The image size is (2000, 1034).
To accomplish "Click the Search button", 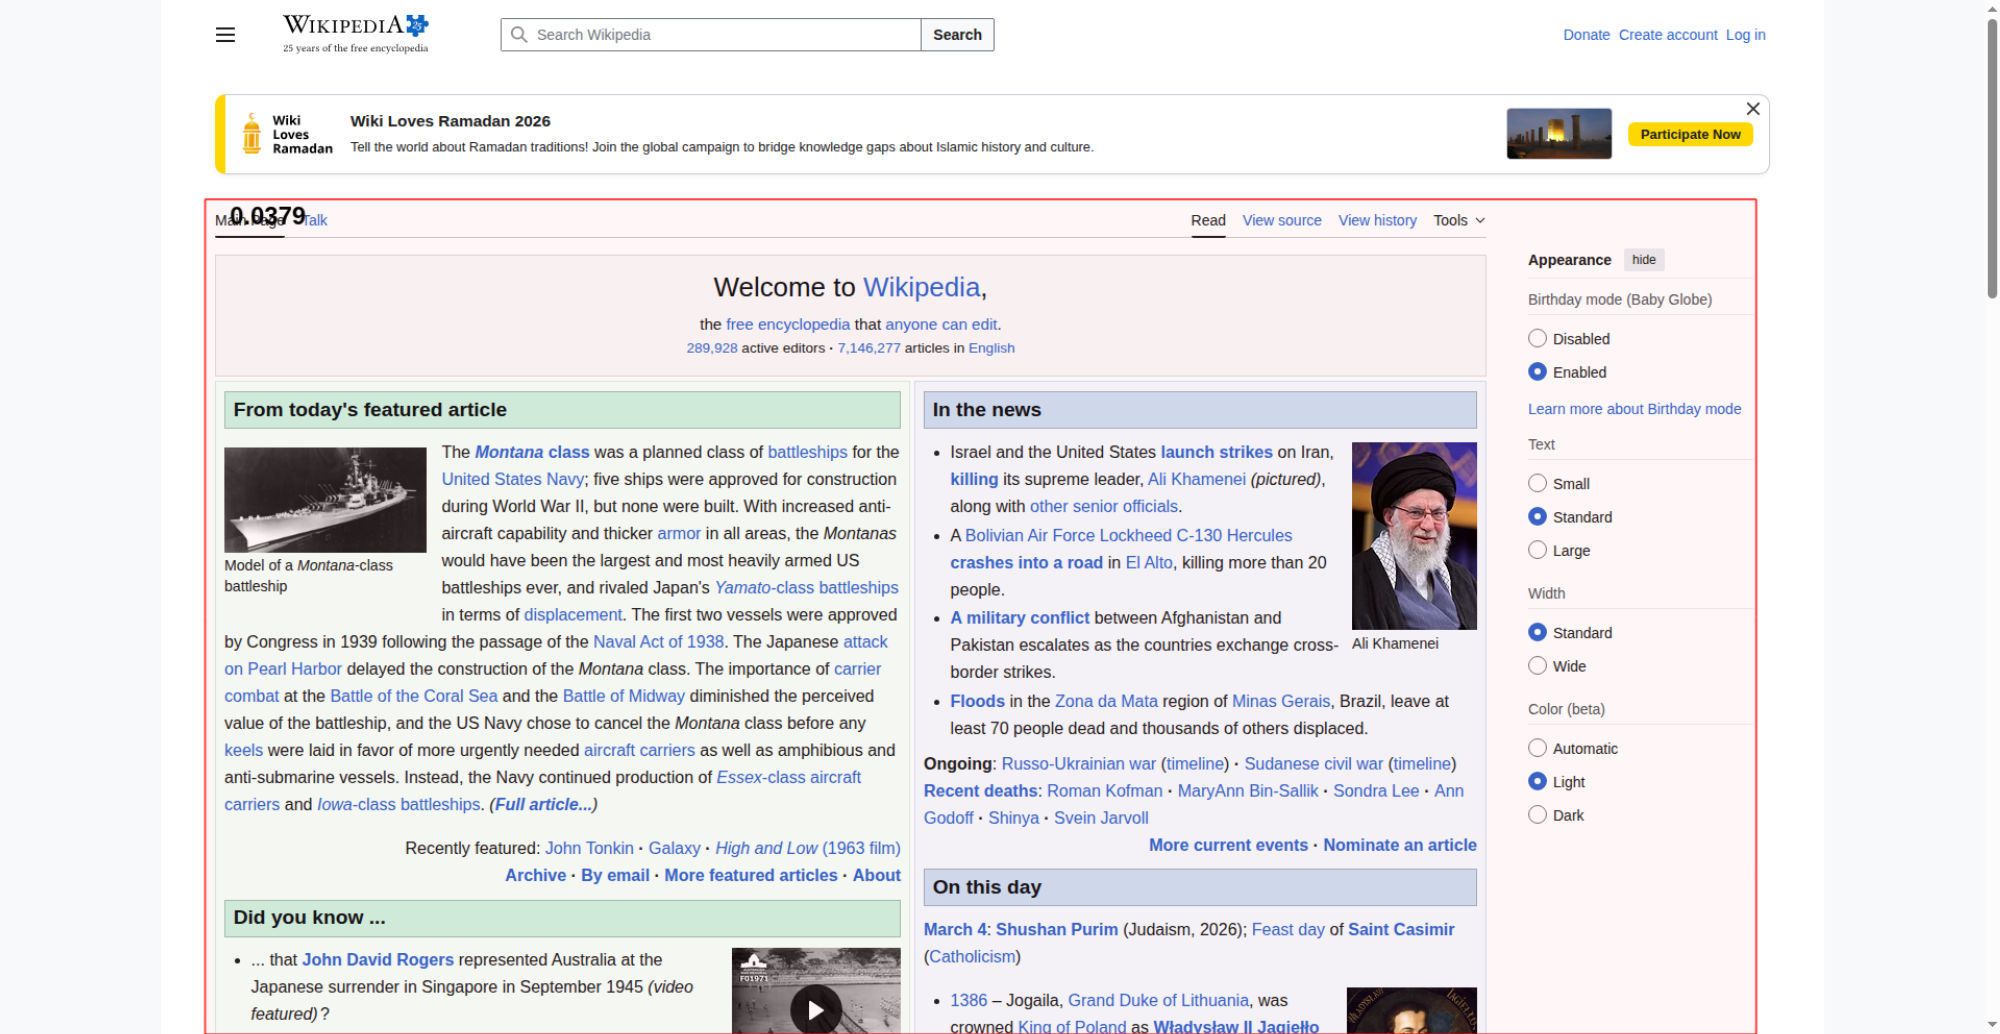I will [x=956, y=35].
